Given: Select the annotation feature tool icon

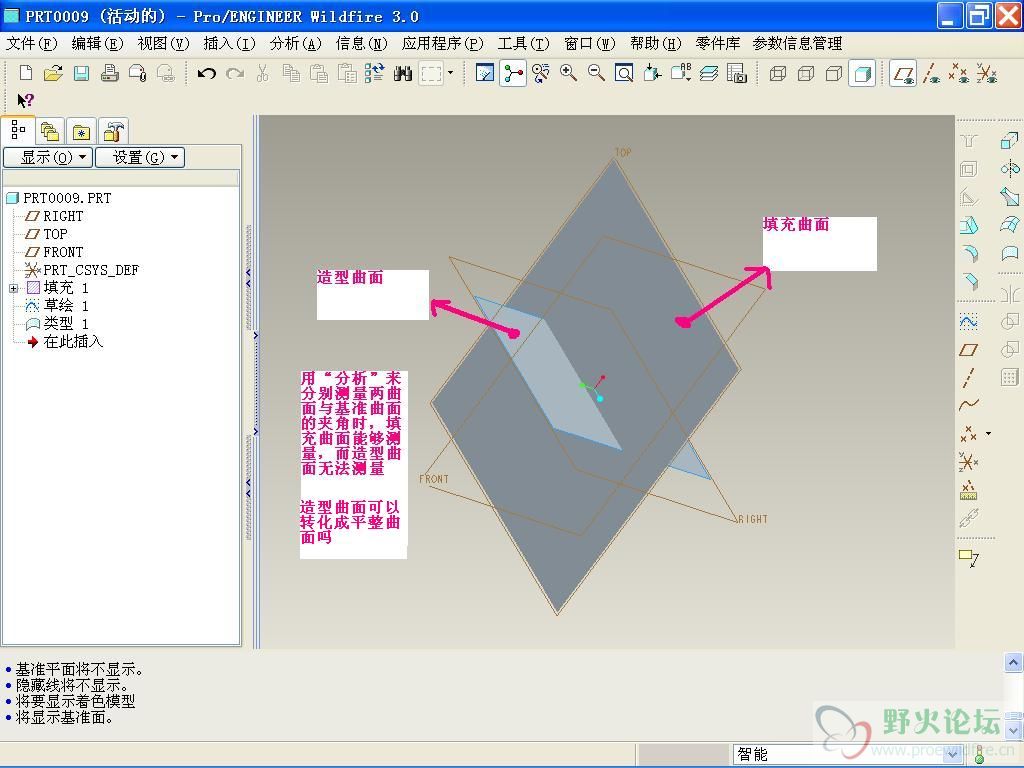Looking at the screenshot, I should pyautogui.click(x=968, y=558).
